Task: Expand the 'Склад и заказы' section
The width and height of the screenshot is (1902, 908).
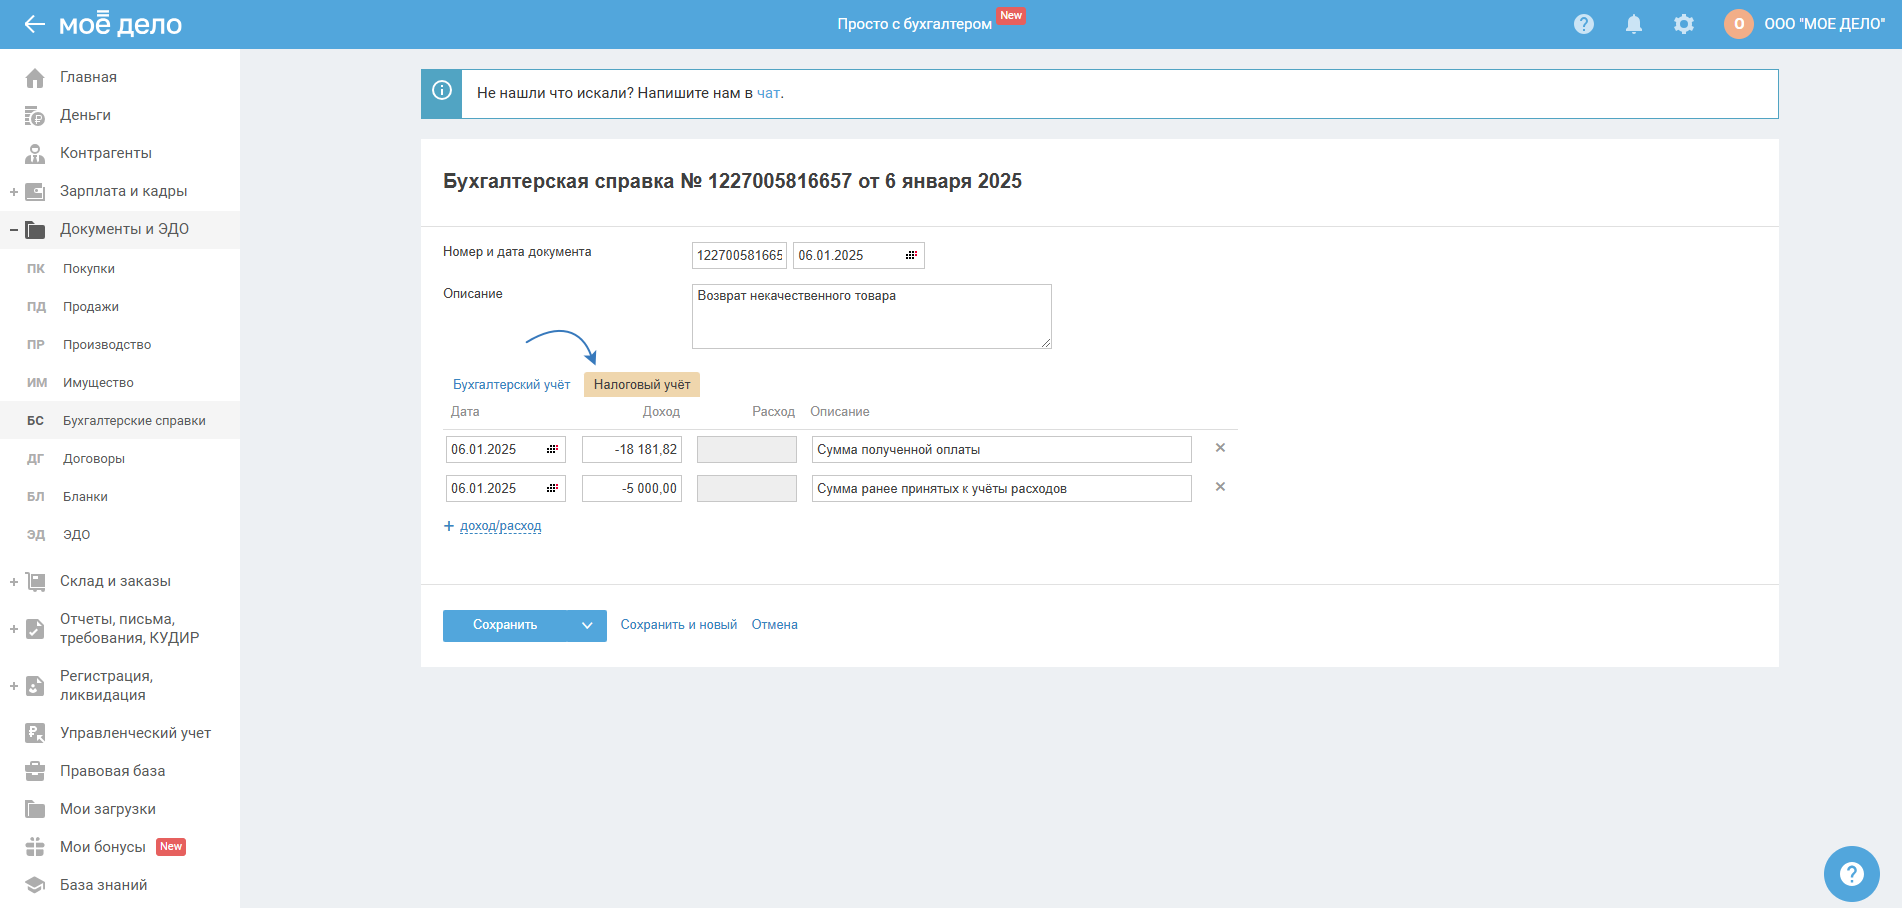Action: (14, 582)
